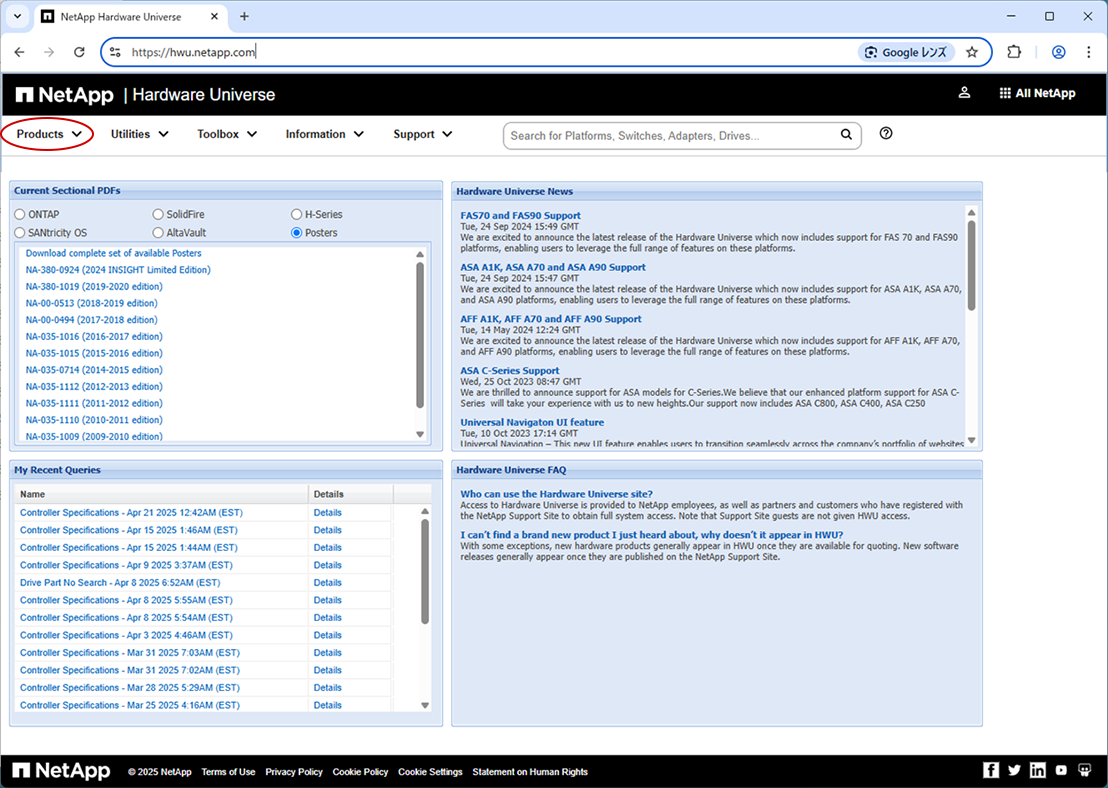Sort recent queries by Name column header
Viewport: 1108px width, 788px height.
pos(161,494)
